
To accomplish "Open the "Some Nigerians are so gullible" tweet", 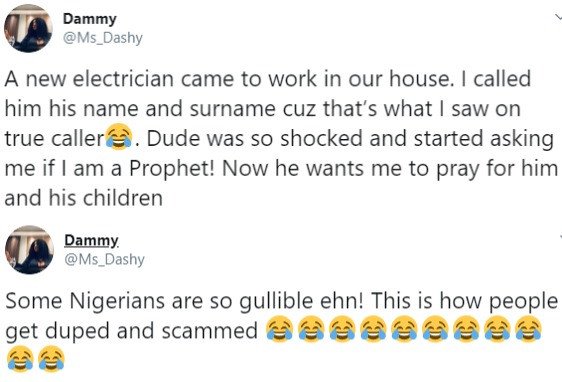I will pyautogui.click(x=281, y=330).
